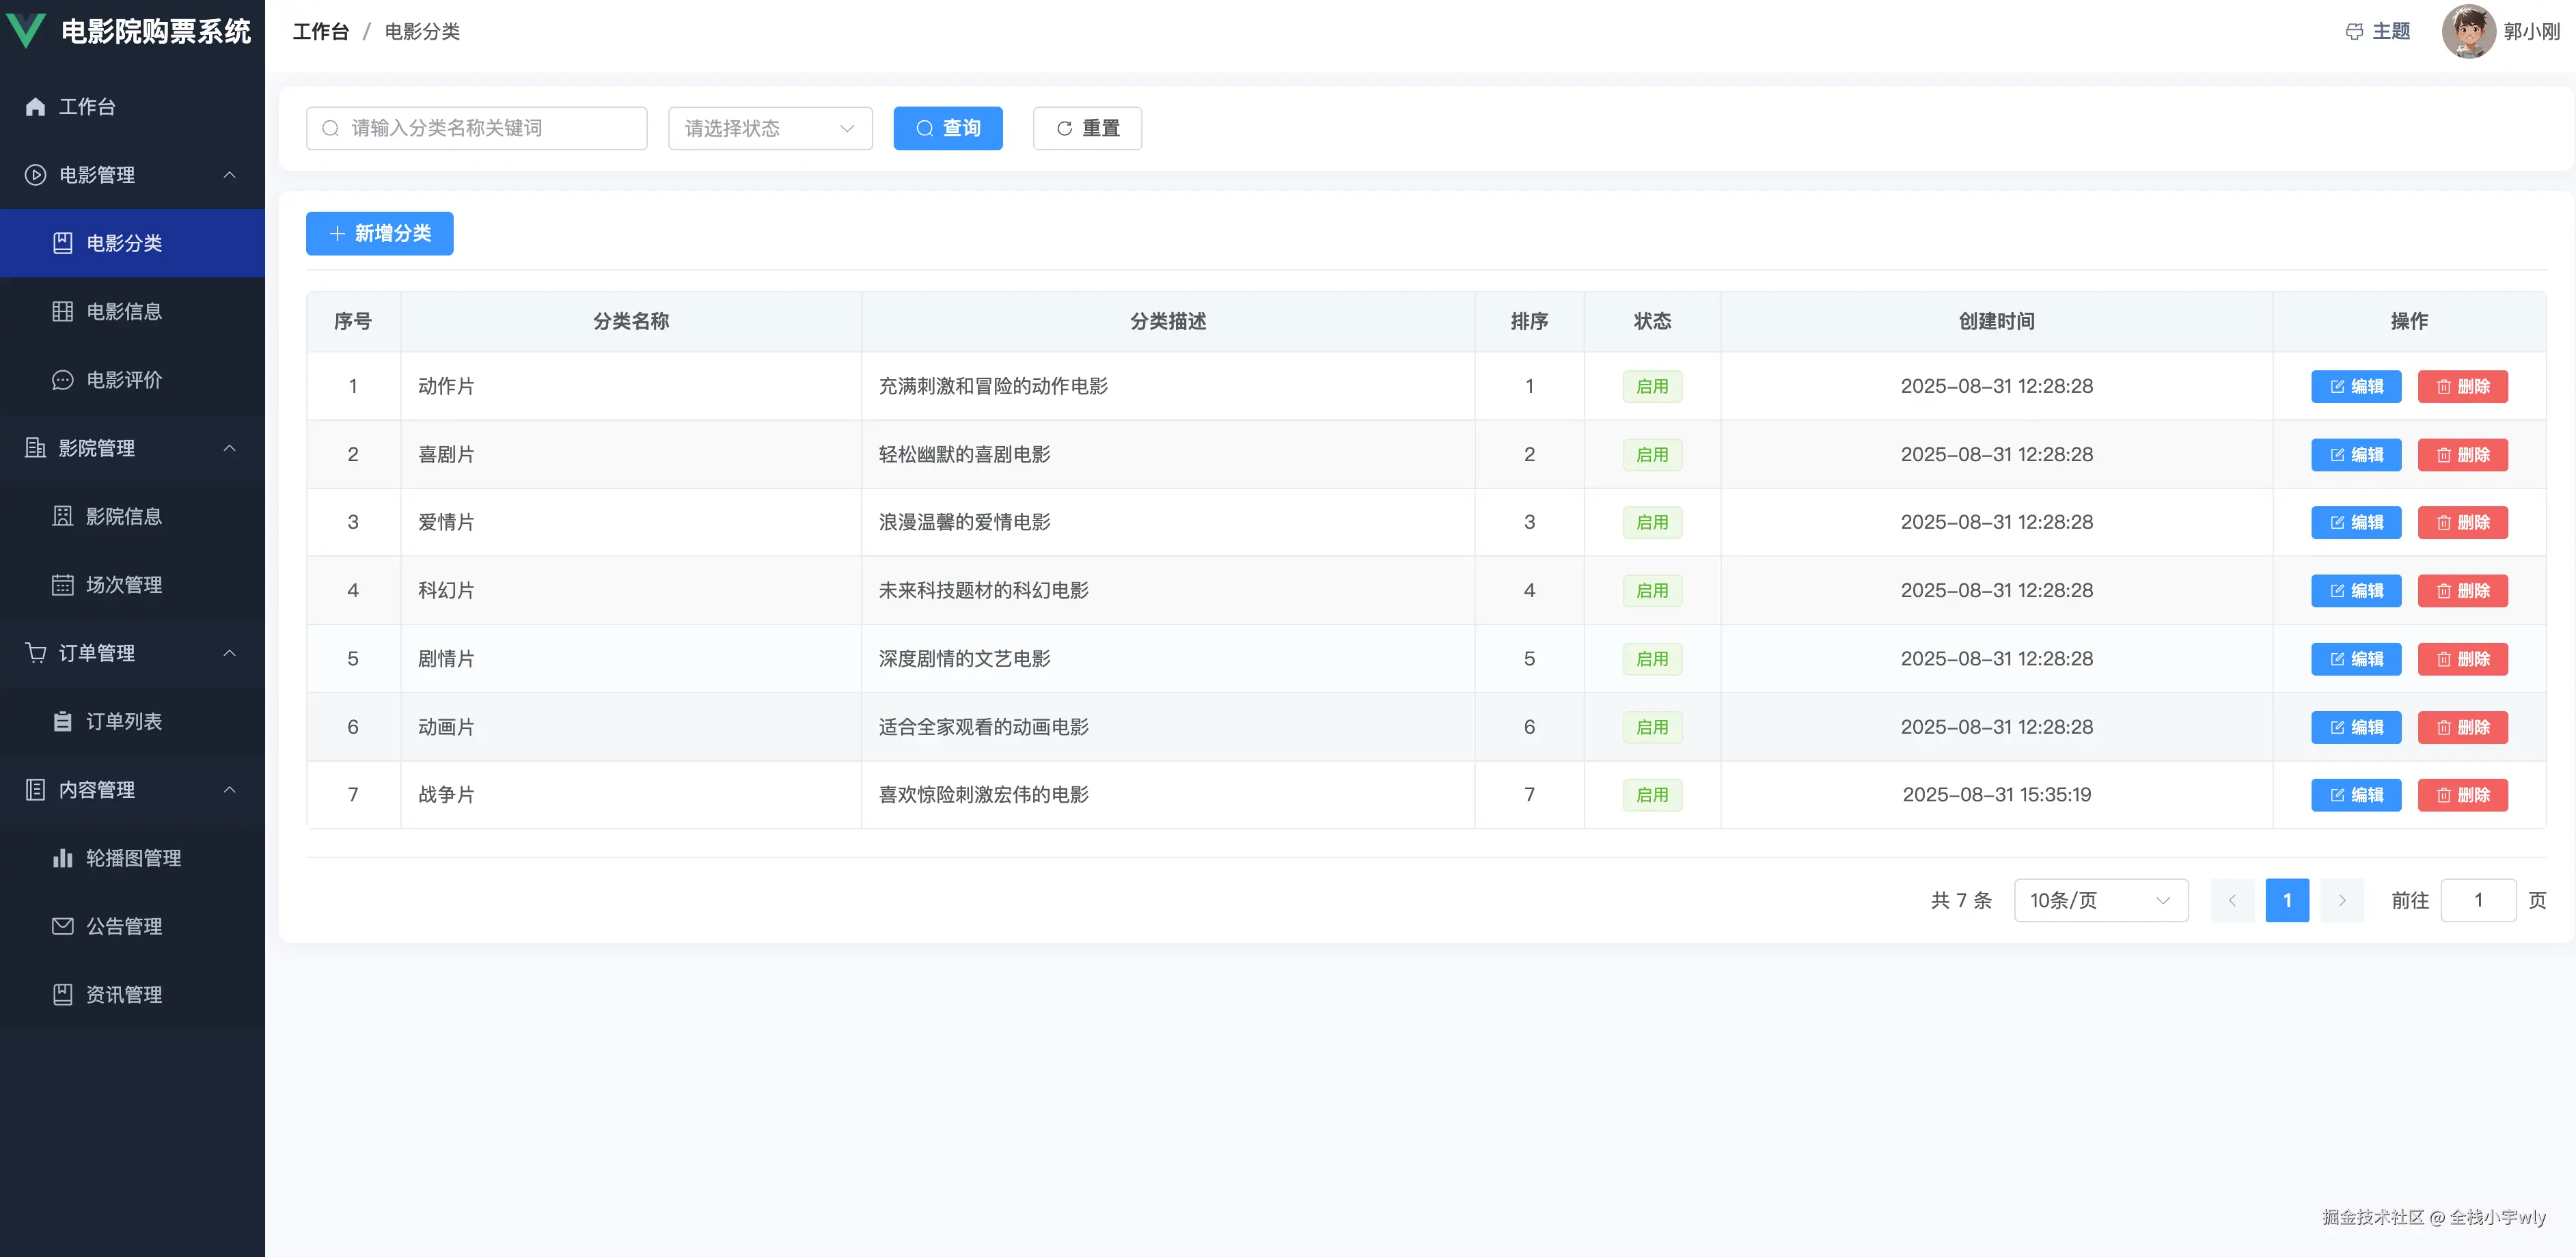Toggle 启用 status for 动作片 category

pos(1652,386)
